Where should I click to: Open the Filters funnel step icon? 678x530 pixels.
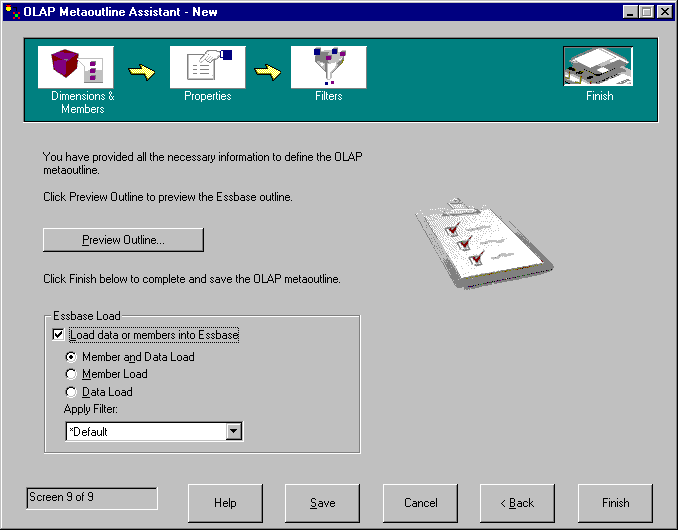tap(329, 67)
